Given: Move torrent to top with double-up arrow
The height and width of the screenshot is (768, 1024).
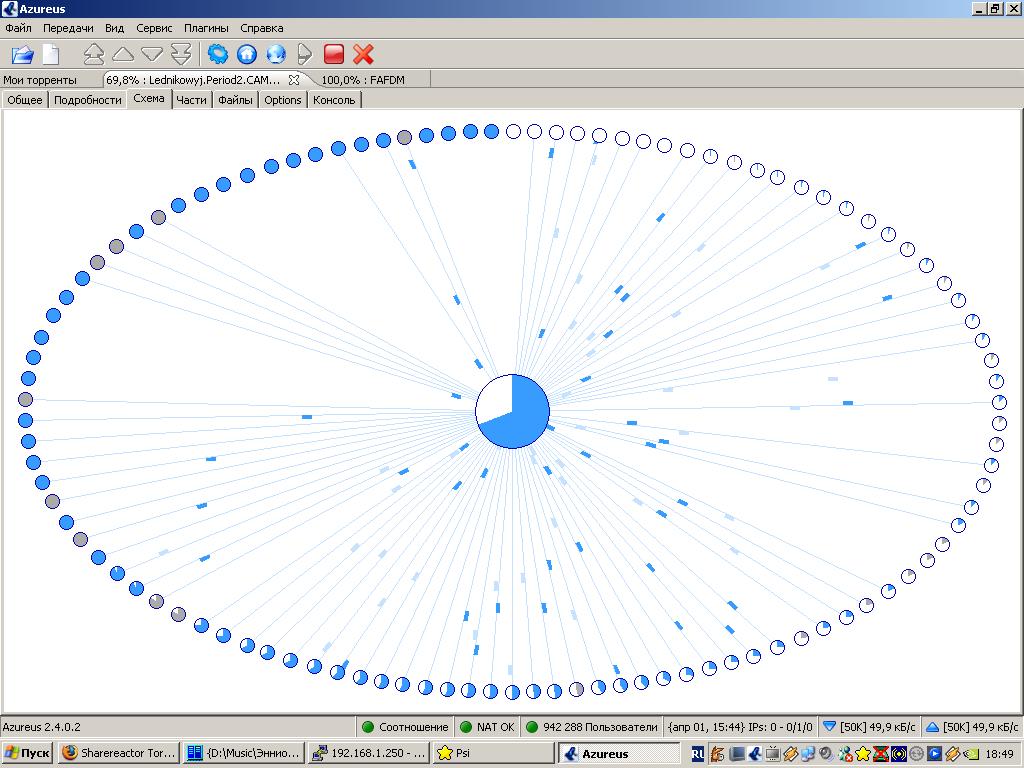Looking at the screenshot, I should coord(94,54).
